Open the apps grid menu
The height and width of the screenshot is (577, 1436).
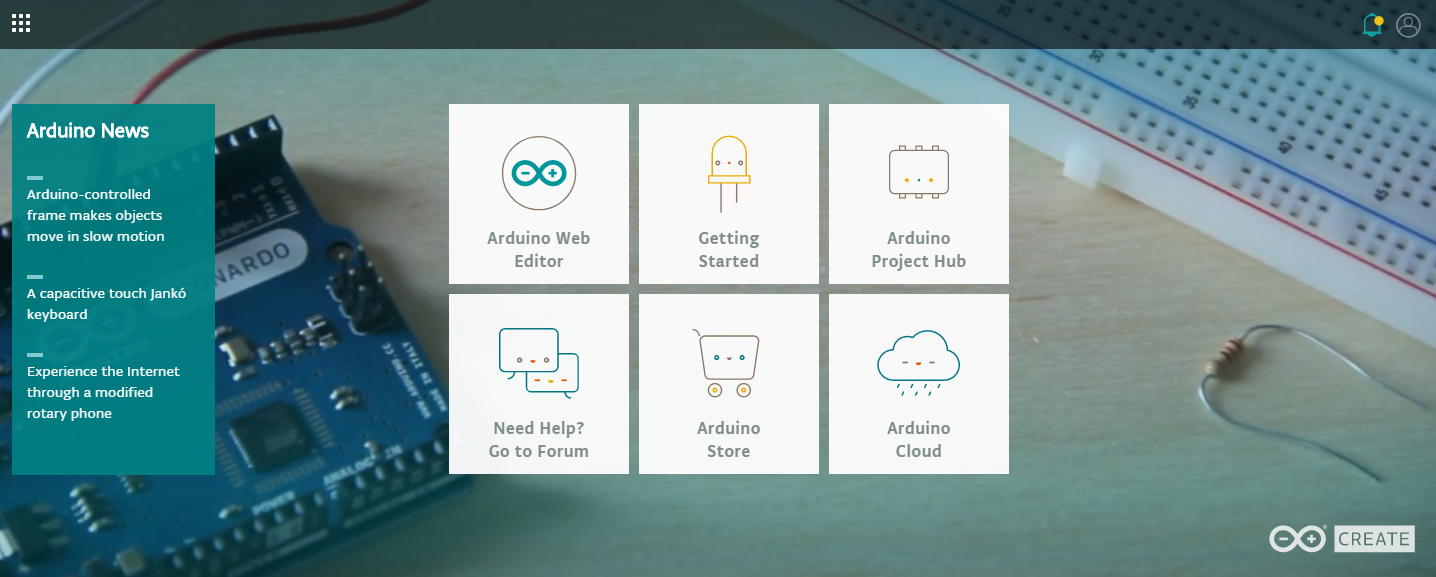pyautogui.click(x=21, y=22)
